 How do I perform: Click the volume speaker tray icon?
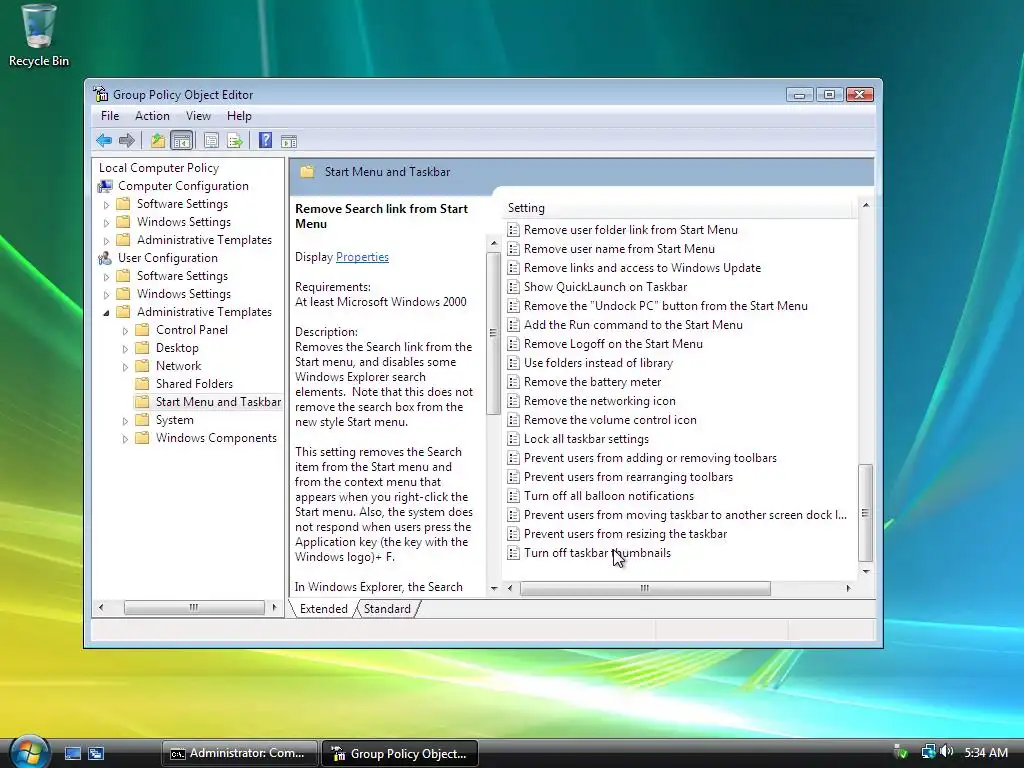tap(947, 752)
